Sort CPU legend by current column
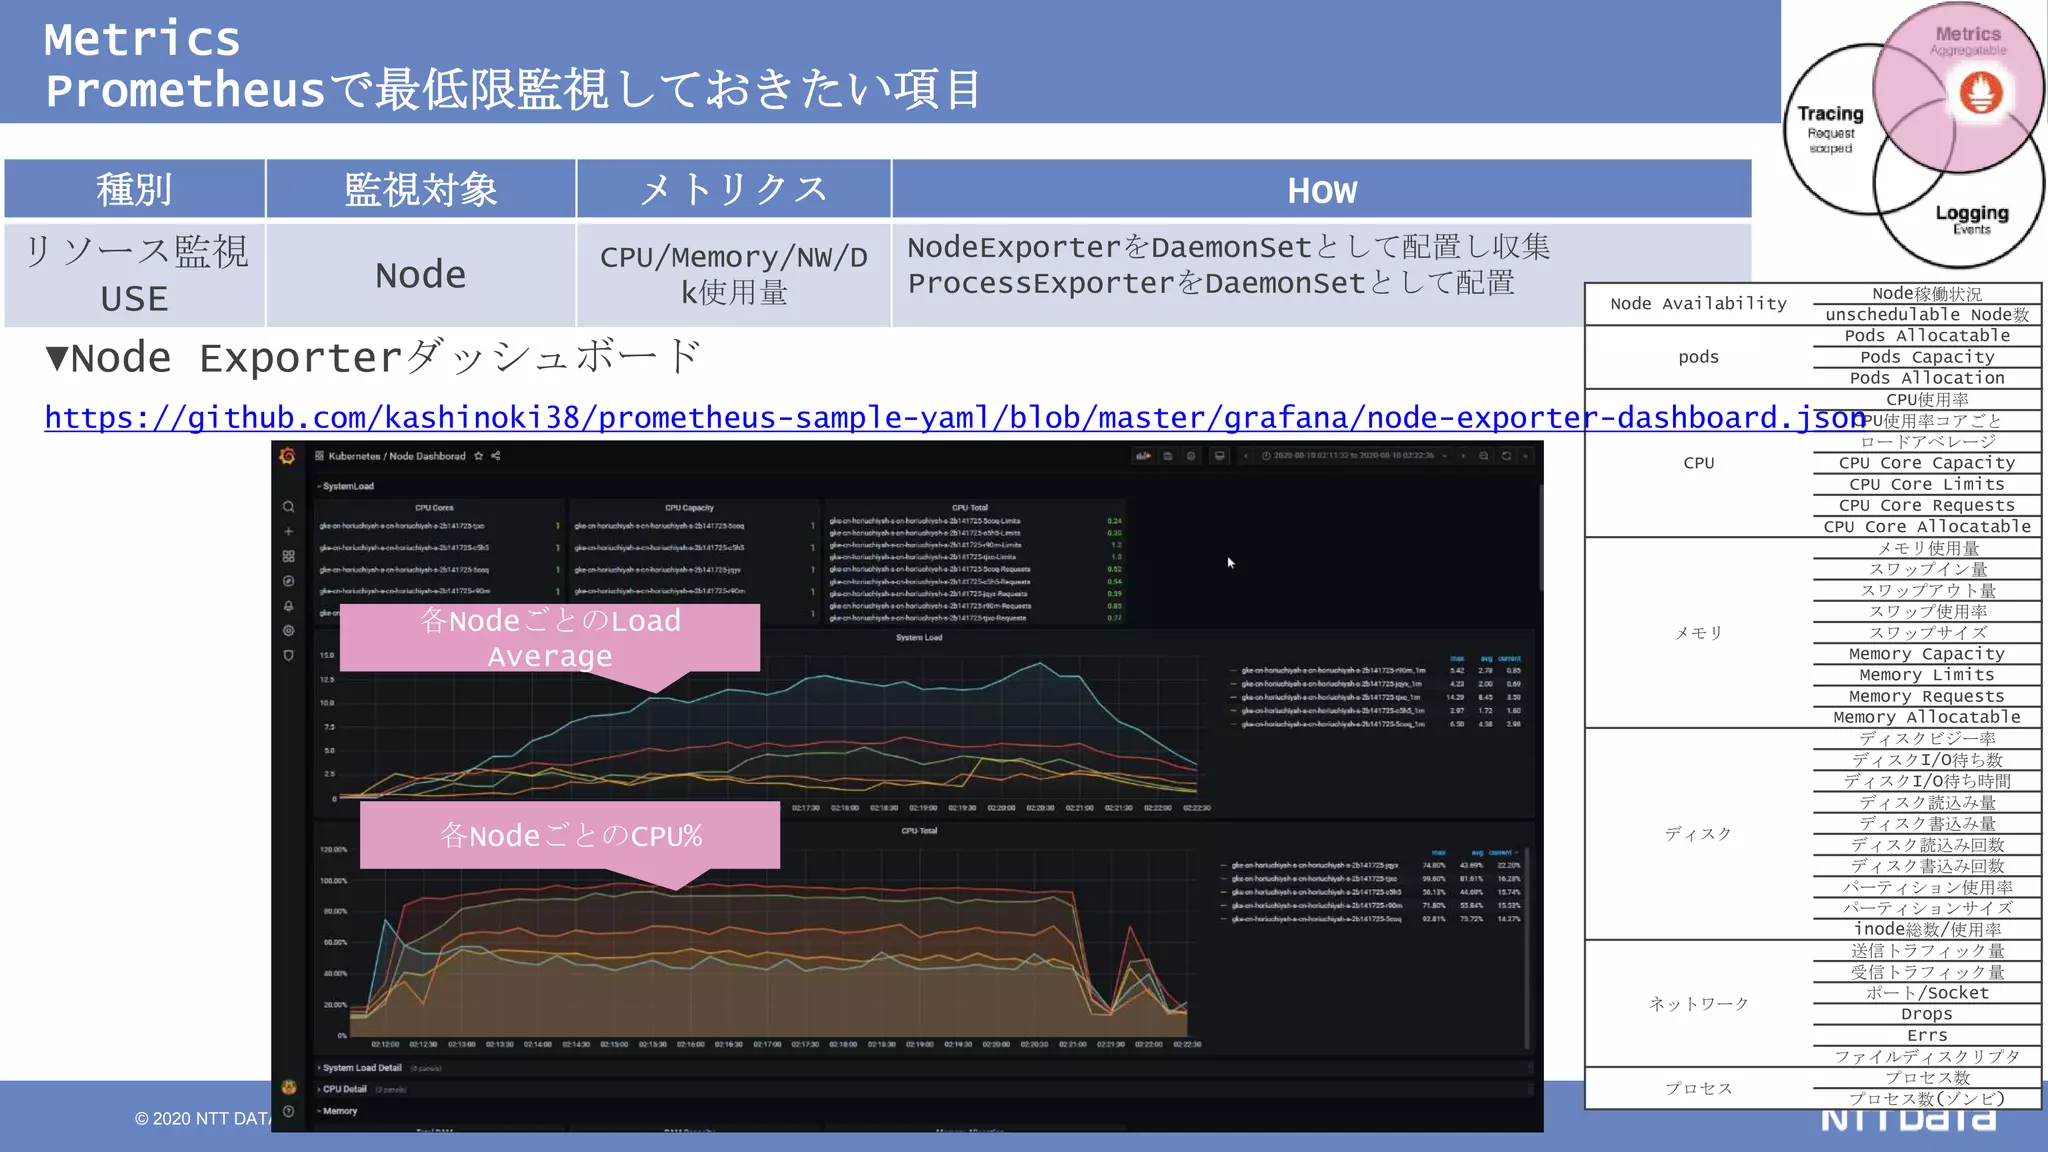The image size is (2048, 1152). pos(1501,853)
